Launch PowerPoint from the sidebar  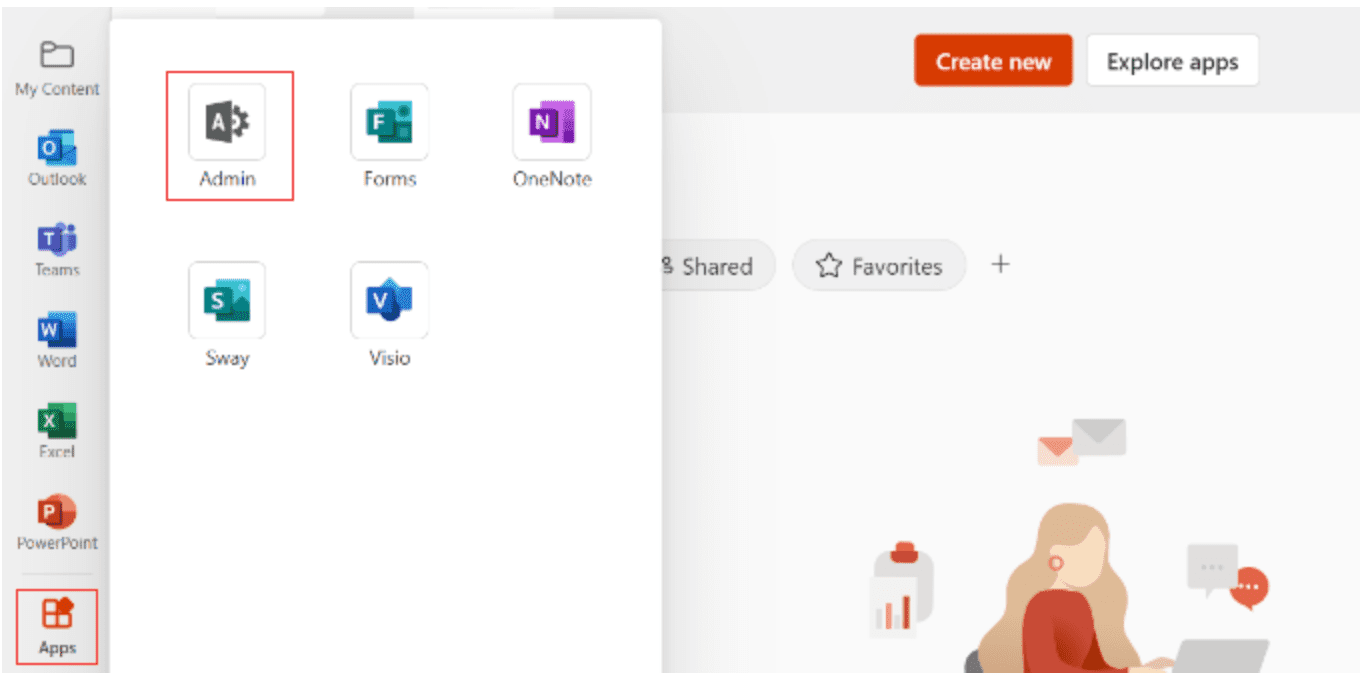click(57, 515)
